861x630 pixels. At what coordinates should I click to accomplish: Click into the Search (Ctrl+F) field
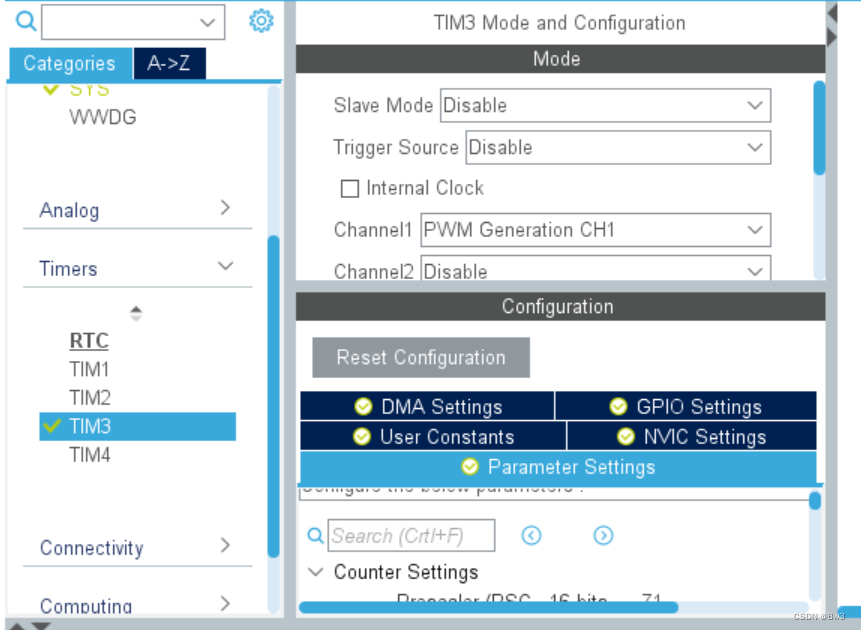(410, 535)
